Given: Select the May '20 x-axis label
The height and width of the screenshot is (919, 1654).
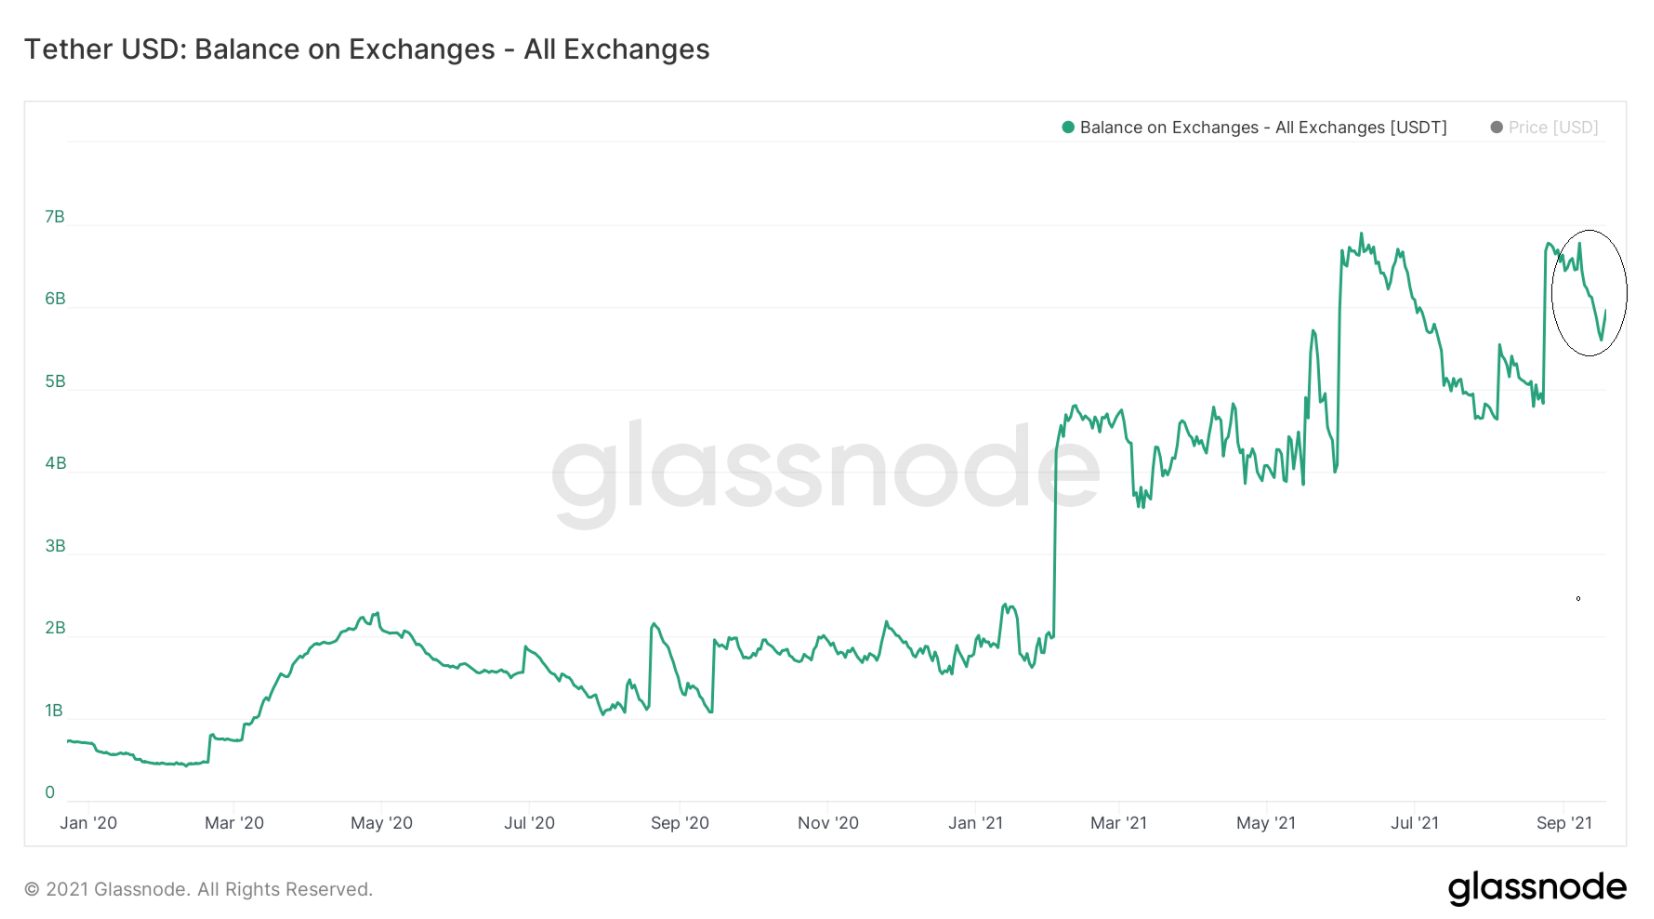Looking at the screenshot, I should (x=381, y=823).
